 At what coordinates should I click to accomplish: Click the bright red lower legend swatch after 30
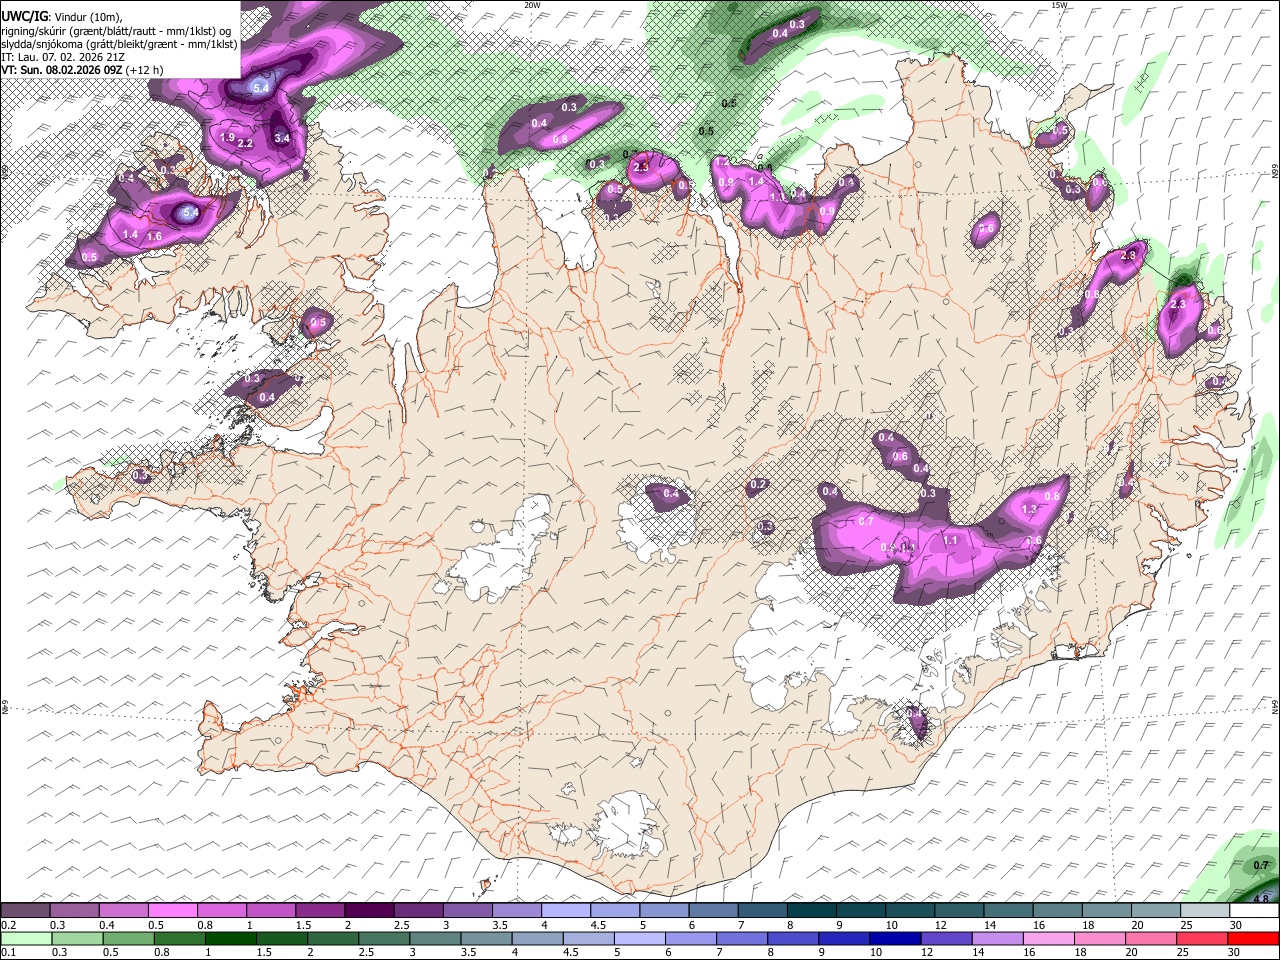pos(1254,938)
